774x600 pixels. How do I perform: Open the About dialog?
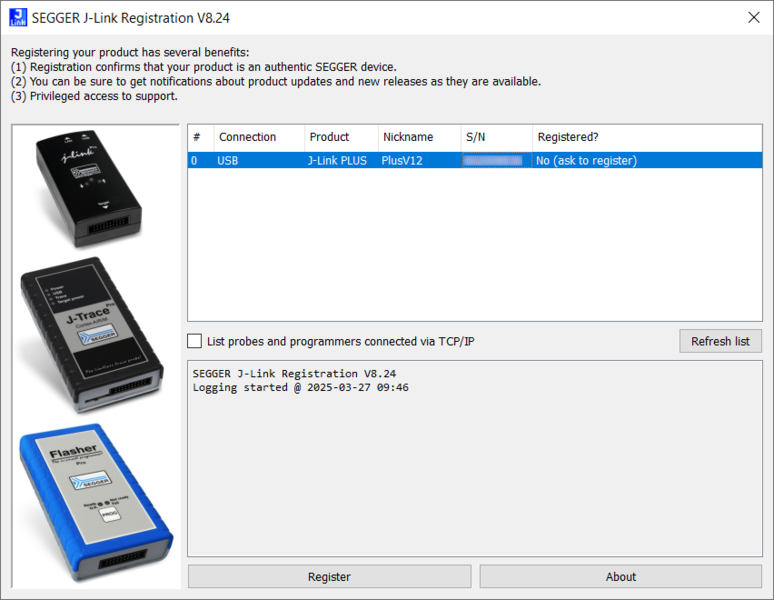(x=620, y=577)
